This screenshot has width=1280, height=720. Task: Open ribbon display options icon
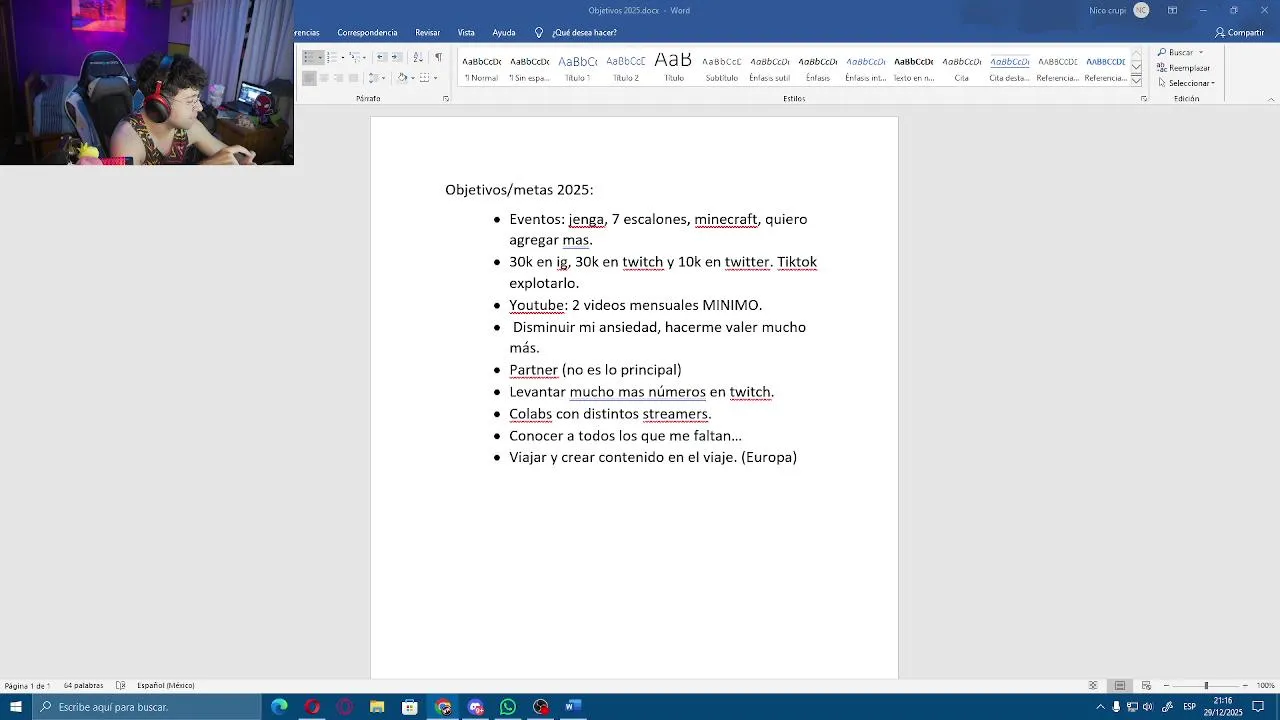pos(1172,10)
